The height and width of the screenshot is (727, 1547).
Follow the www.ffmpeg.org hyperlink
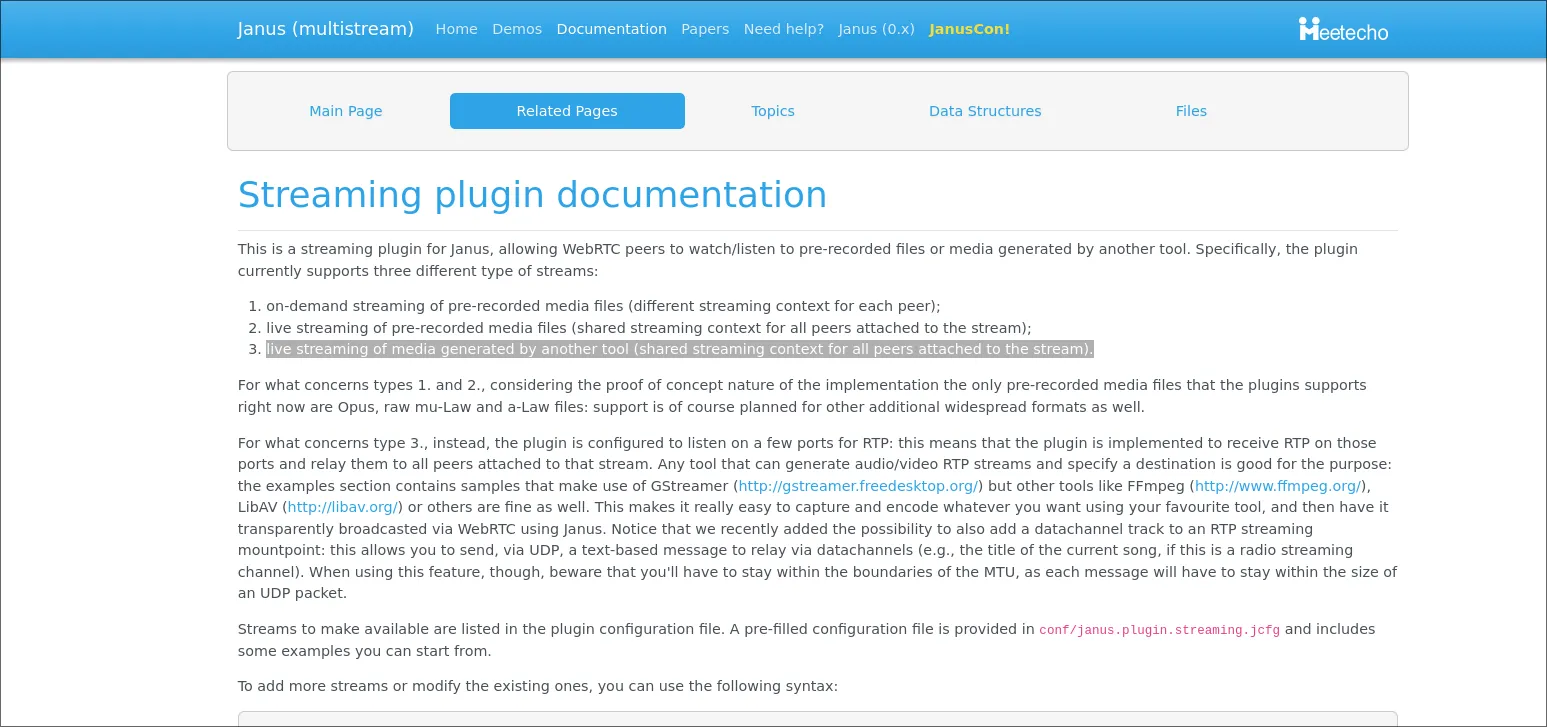[x=1277, y=486]
